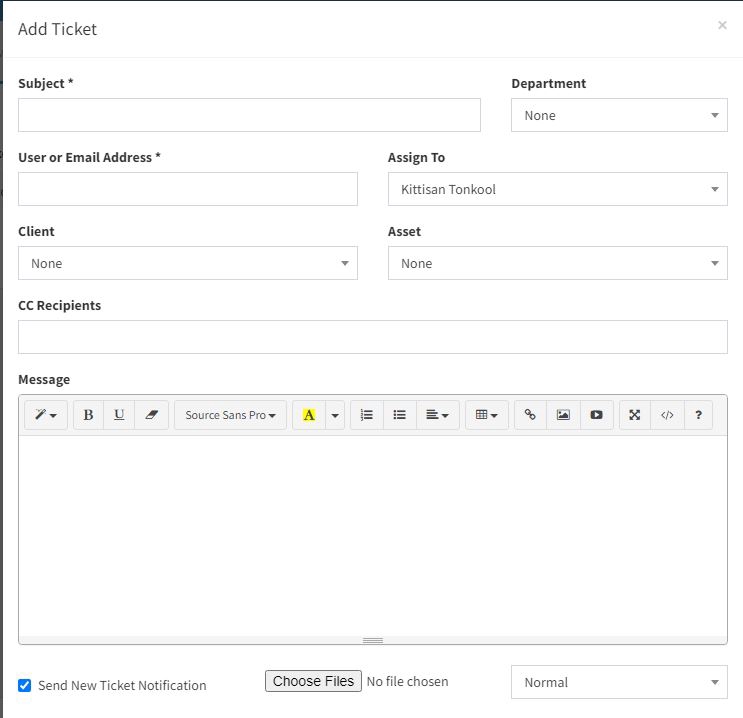Click into the Subject input field
Viewport: 743px width, 718px height.
coord(249,115)
